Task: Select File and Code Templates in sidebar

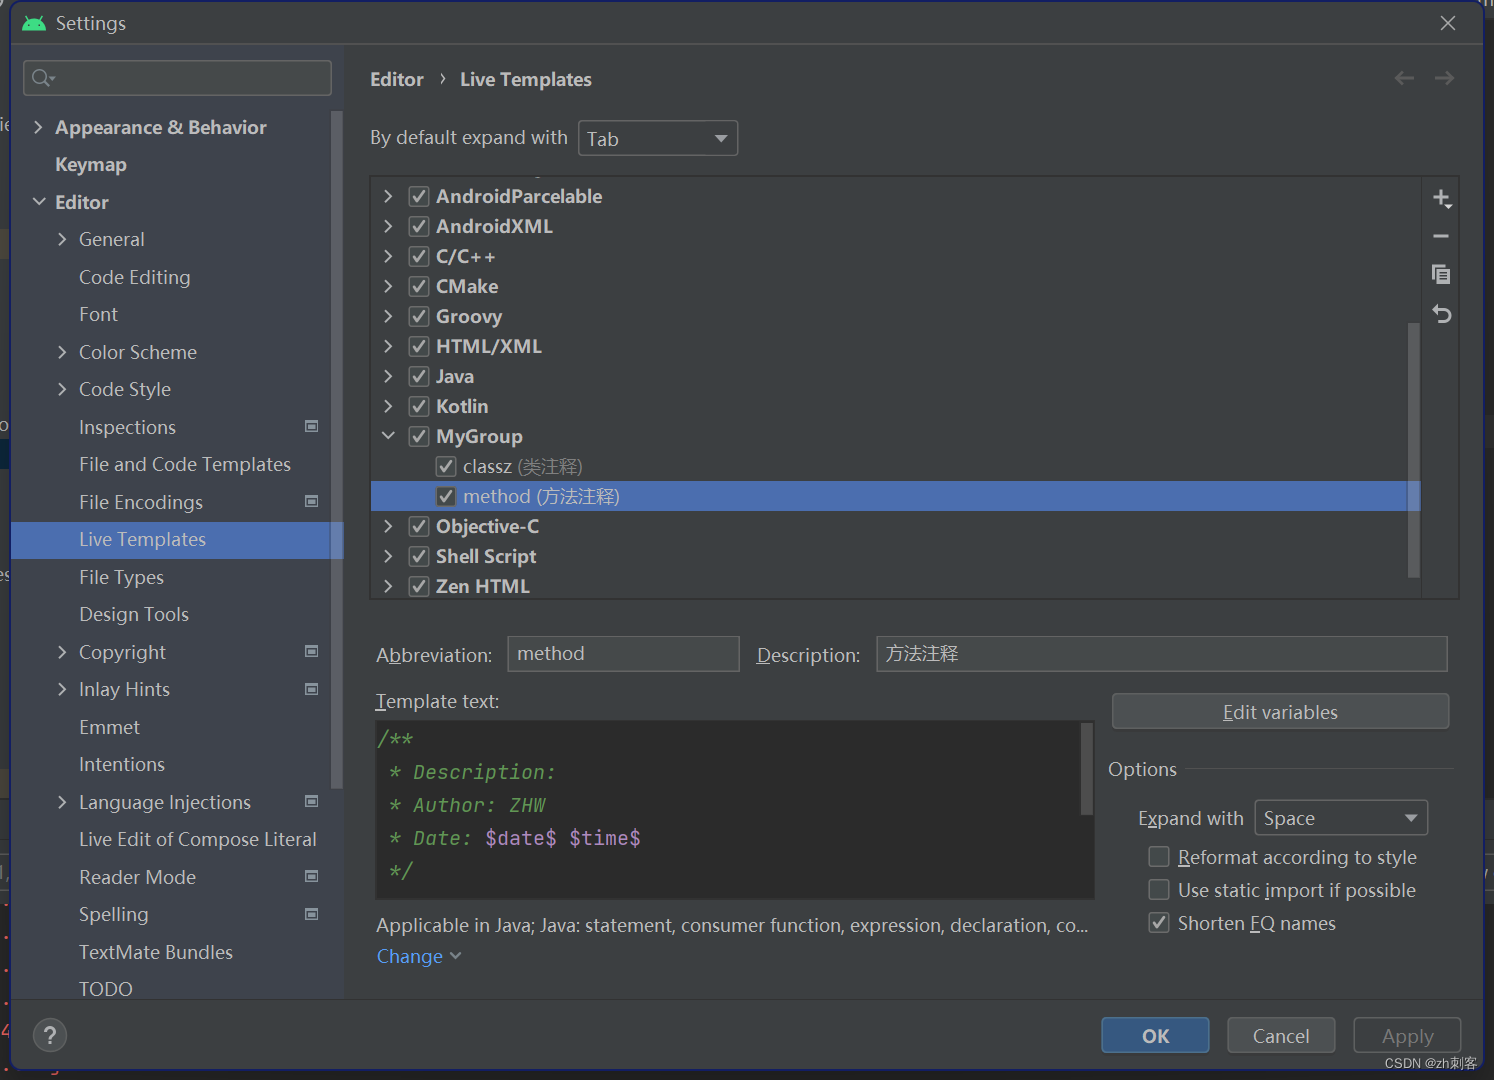Action: (185, 464)
